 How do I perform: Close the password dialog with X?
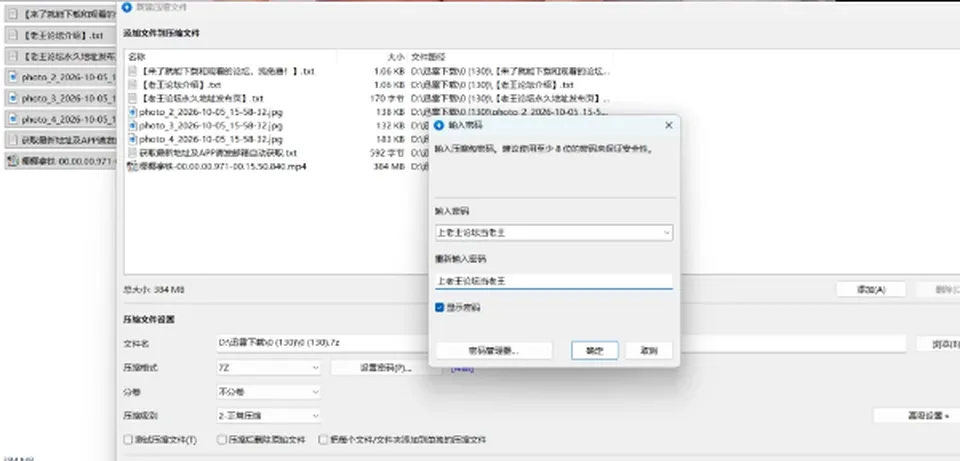[x=669, y=125]
